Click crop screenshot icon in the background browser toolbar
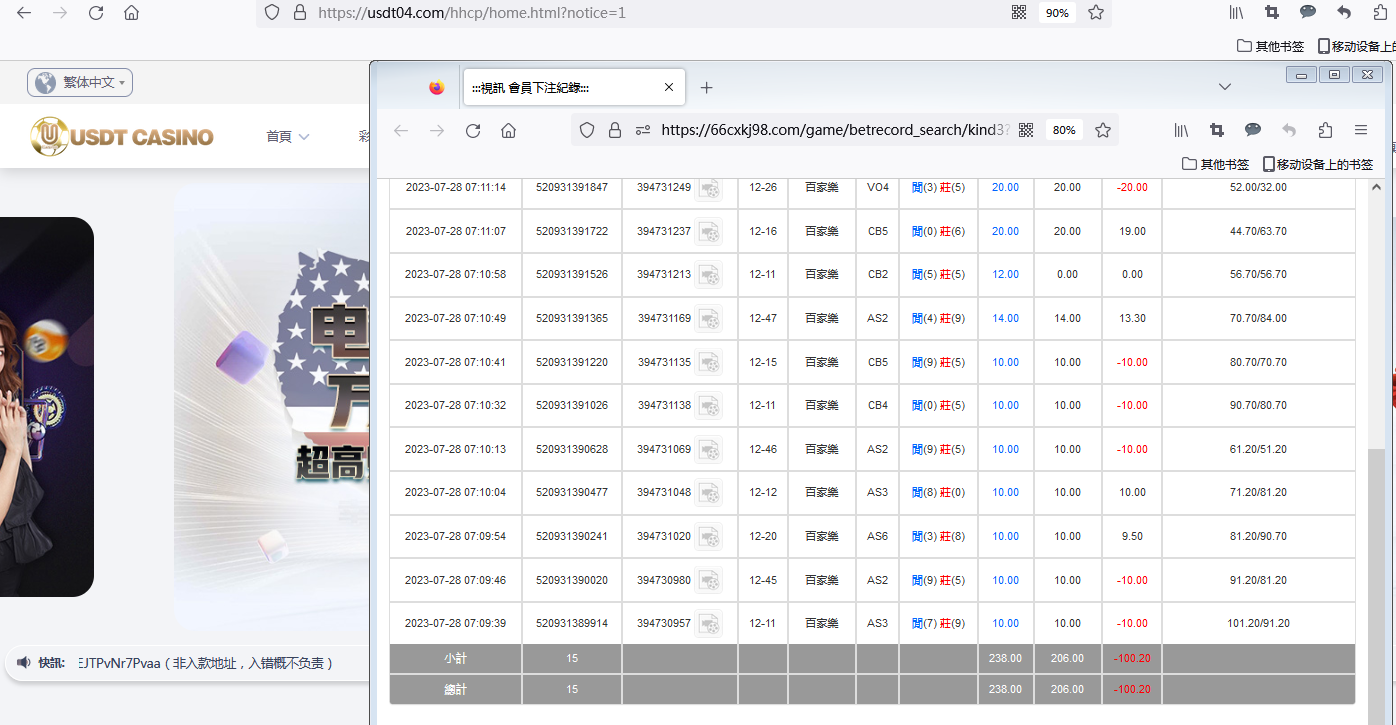 point(1272,13)
